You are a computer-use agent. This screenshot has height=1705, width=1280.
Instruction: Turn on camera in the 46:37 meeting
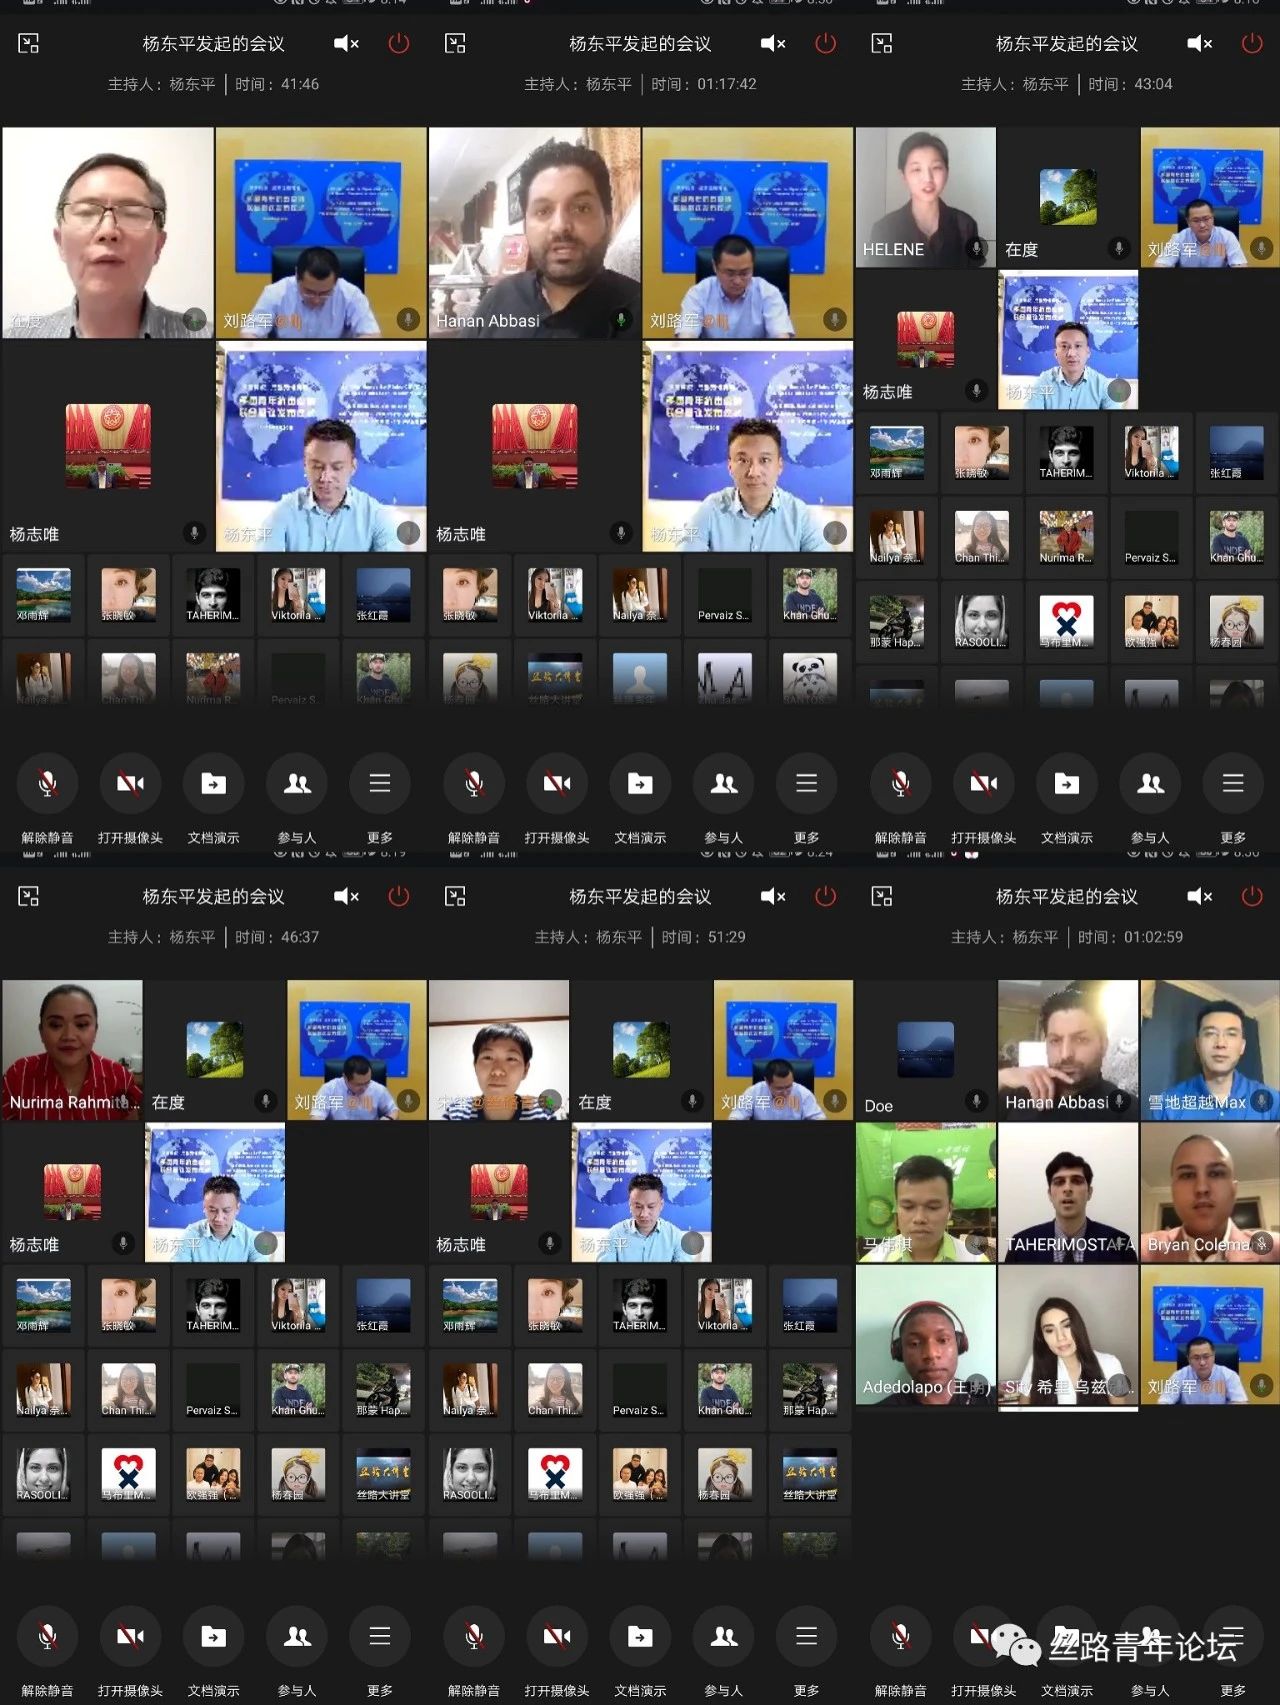tap(130, 1637)
